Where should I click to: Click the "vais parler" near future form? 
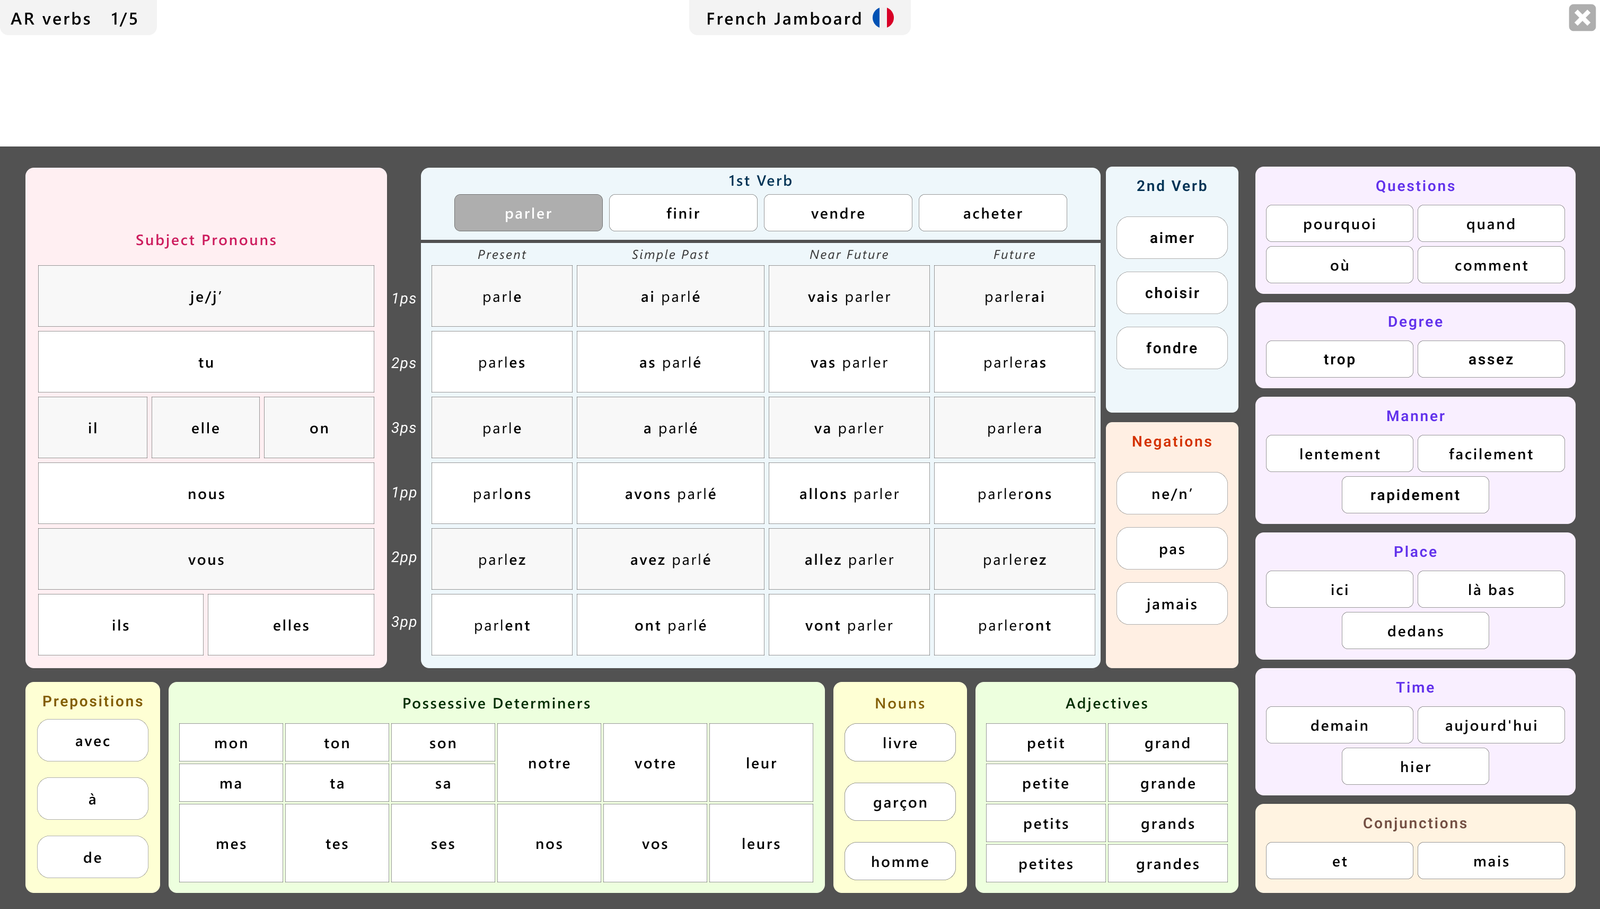848,296
